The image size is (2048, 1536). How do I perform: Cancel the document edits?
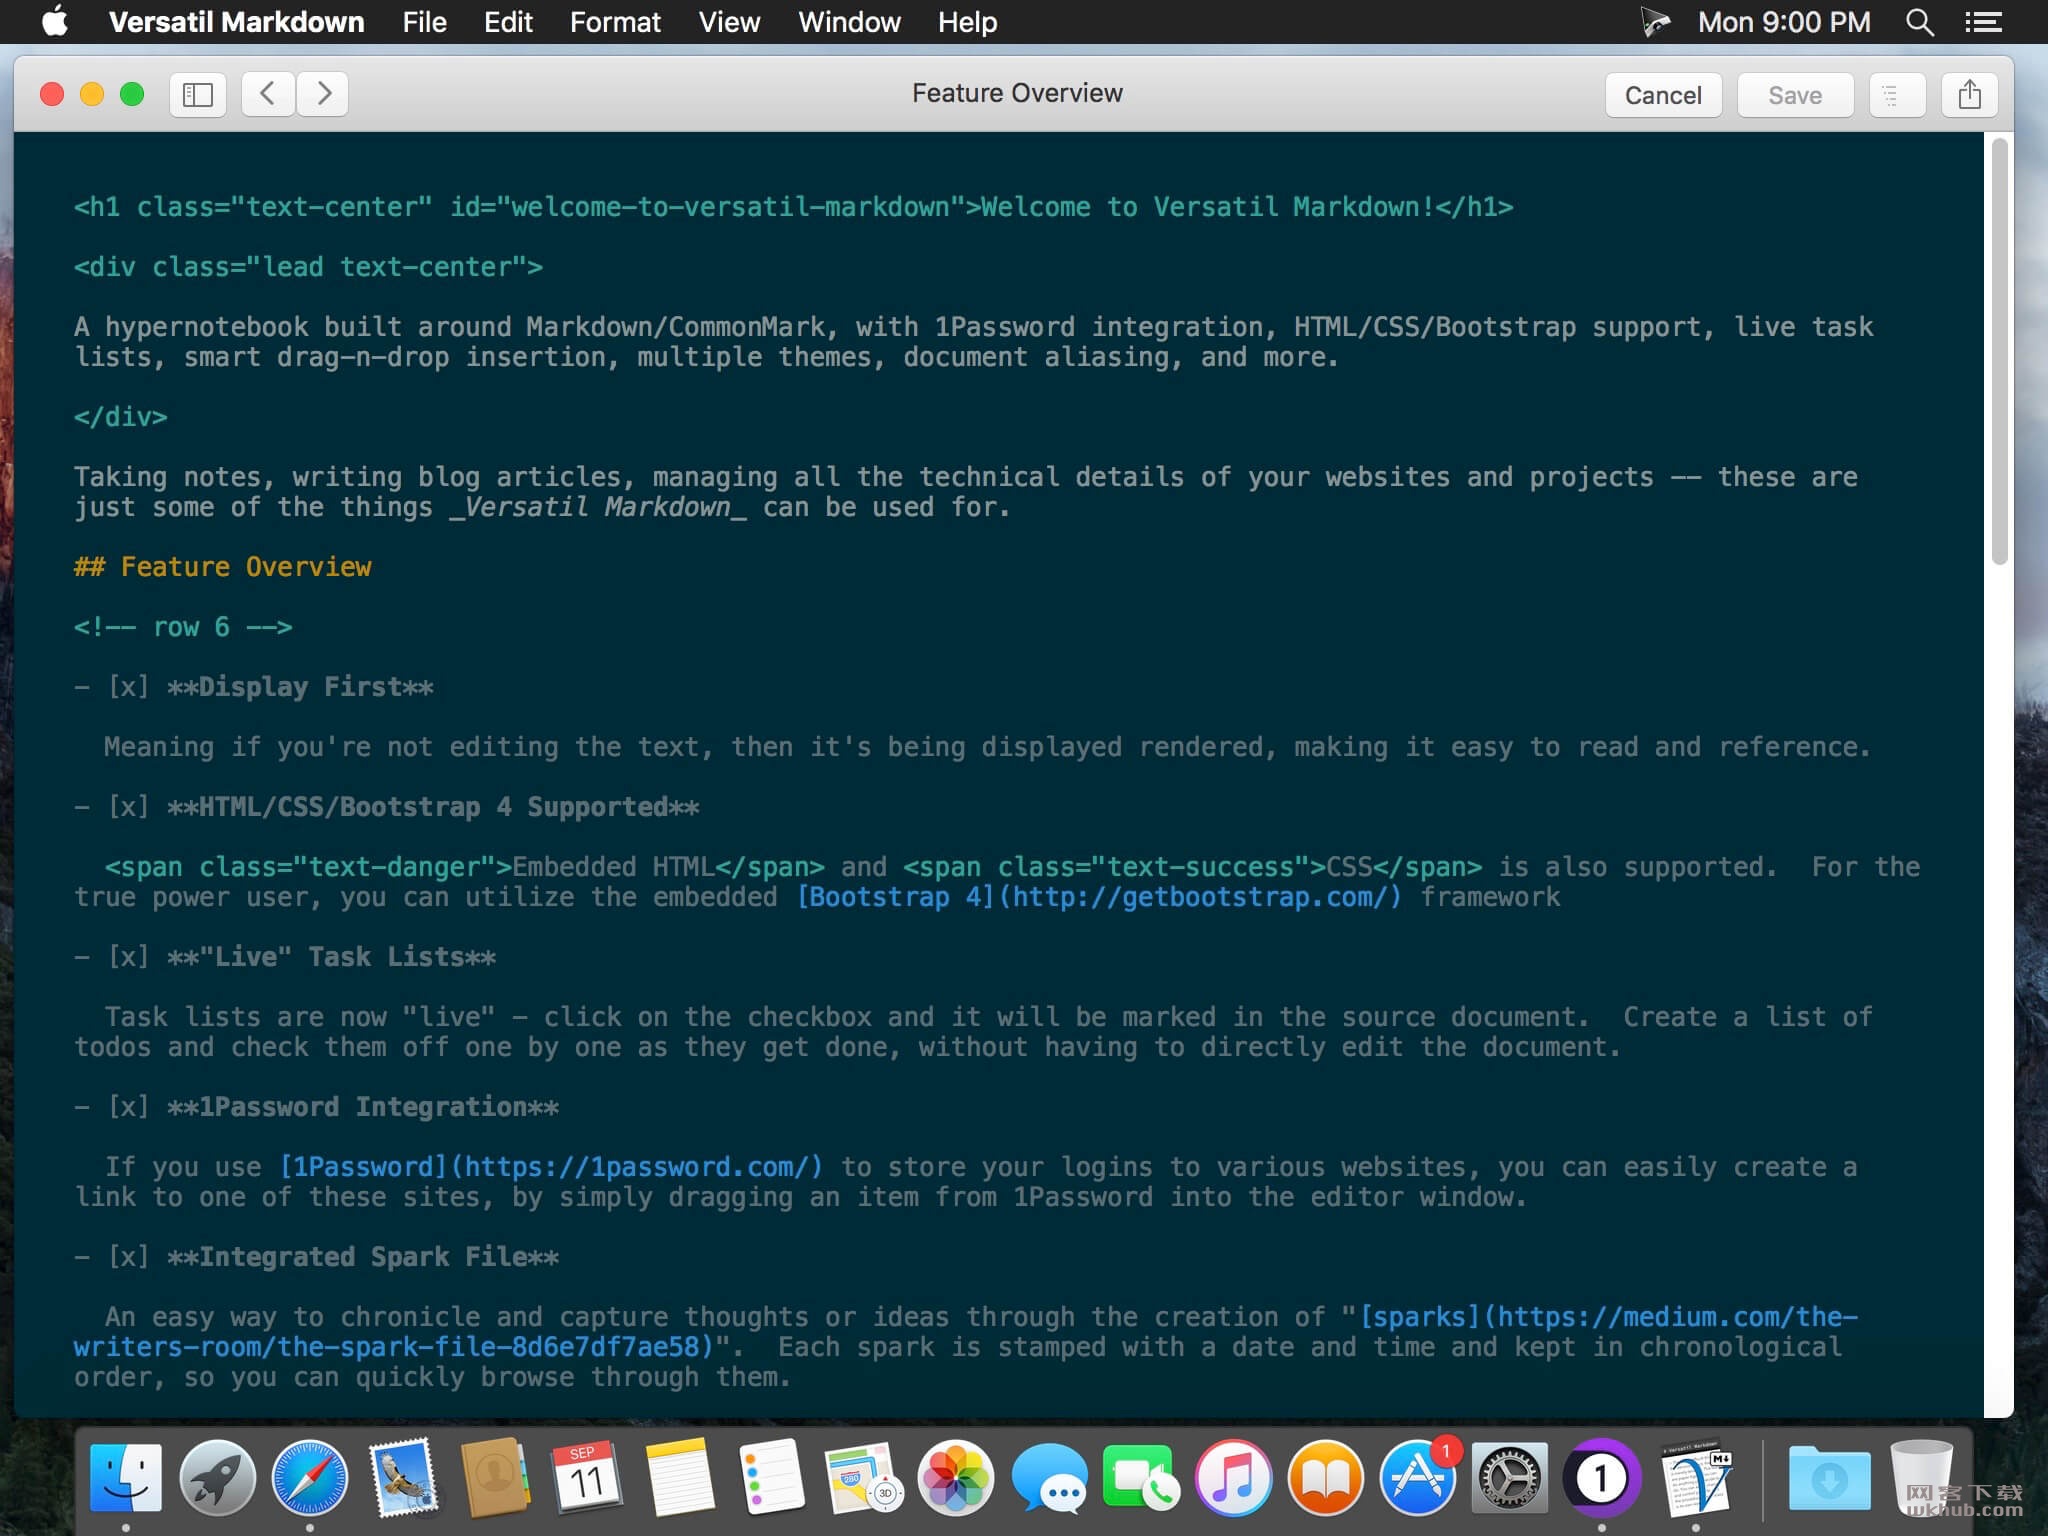pyautogui.click(x=1663, y=95)
